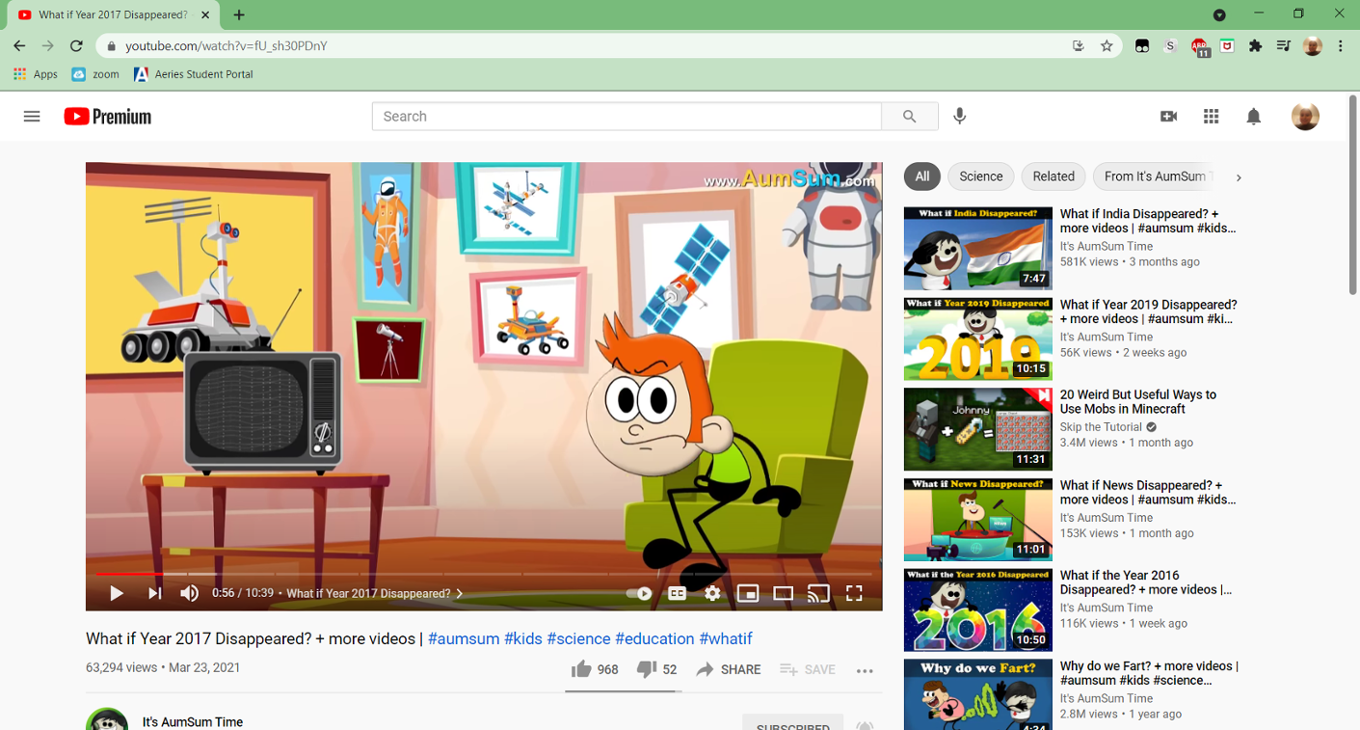The height and width of the screenshot is (730, 1360).
Task: Toggle the autoplay switch
Action: click(639, 593)
